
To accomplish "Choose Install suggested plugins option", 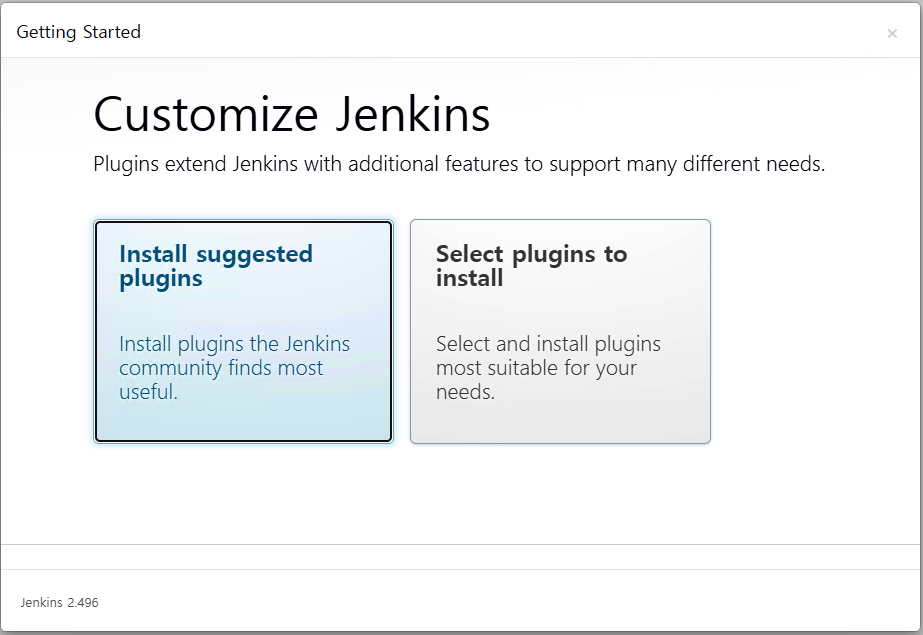I will click(x=243, y=331).
